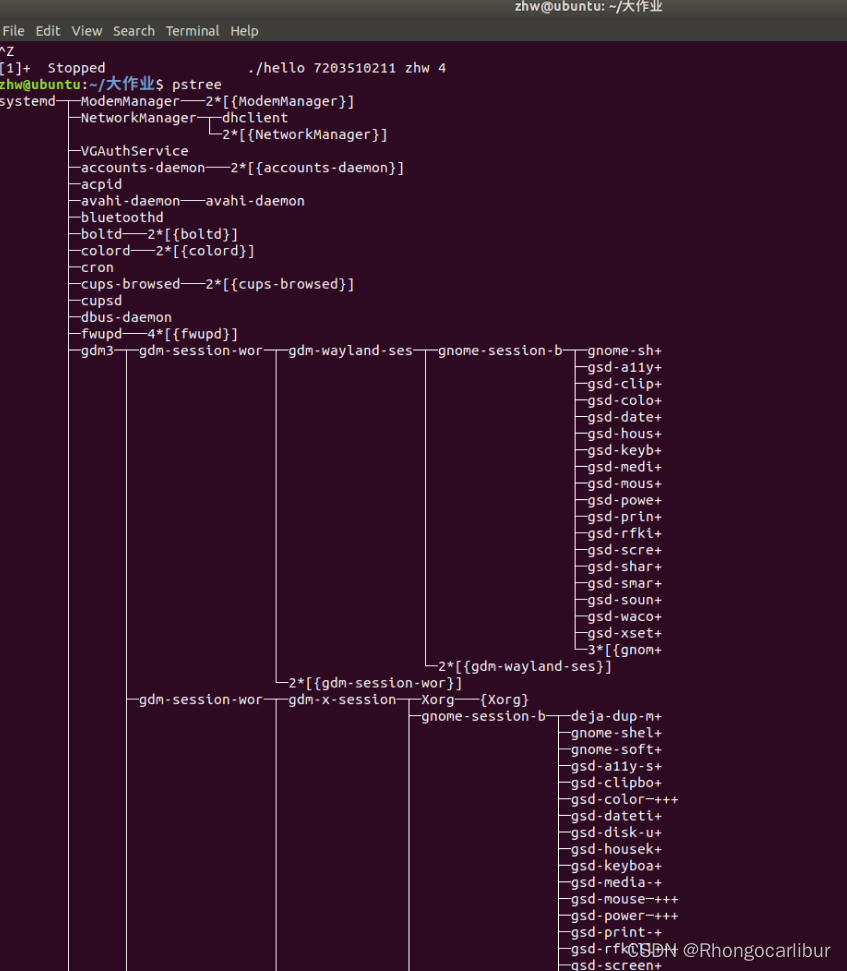Select the gdm3 process node
The height and width of the screenshot is (971, 847).
[97, 351]
